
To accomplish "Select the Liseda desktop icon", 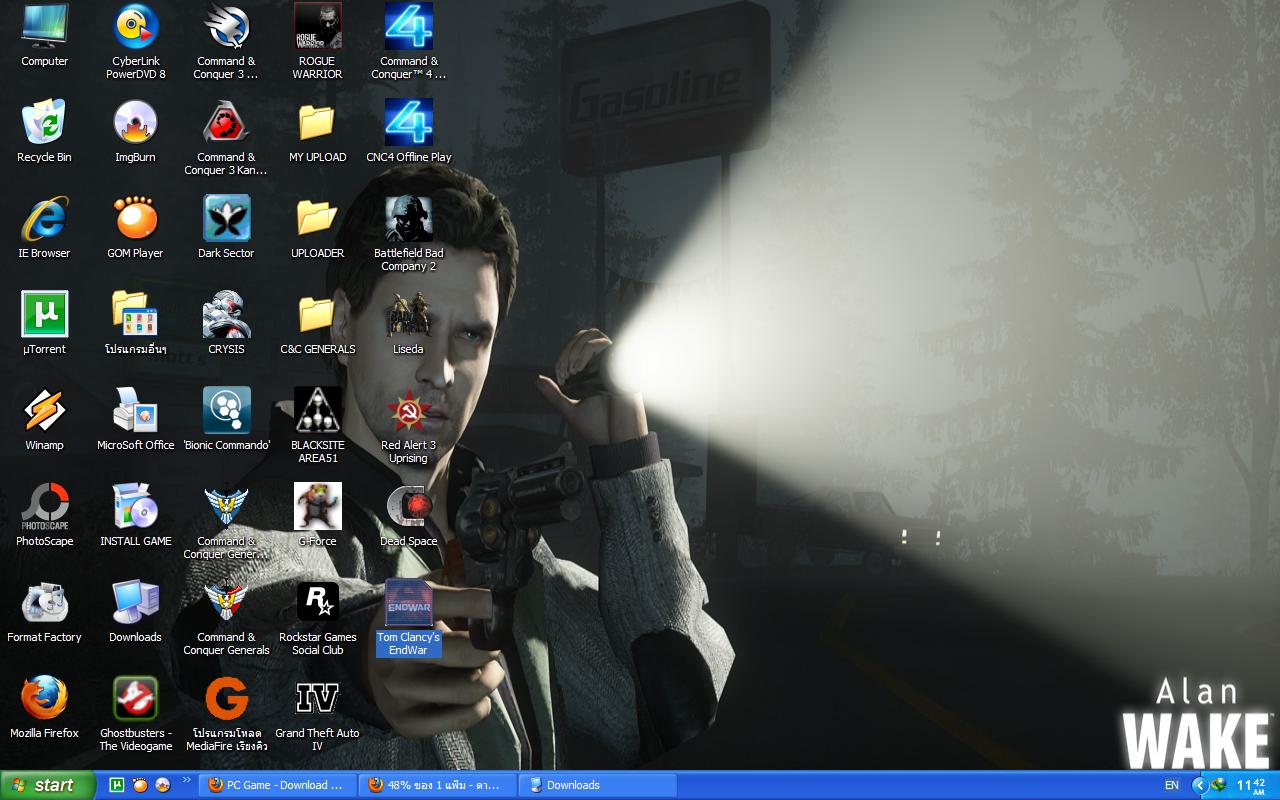I will pyautogui.click(x=409, y=323).
